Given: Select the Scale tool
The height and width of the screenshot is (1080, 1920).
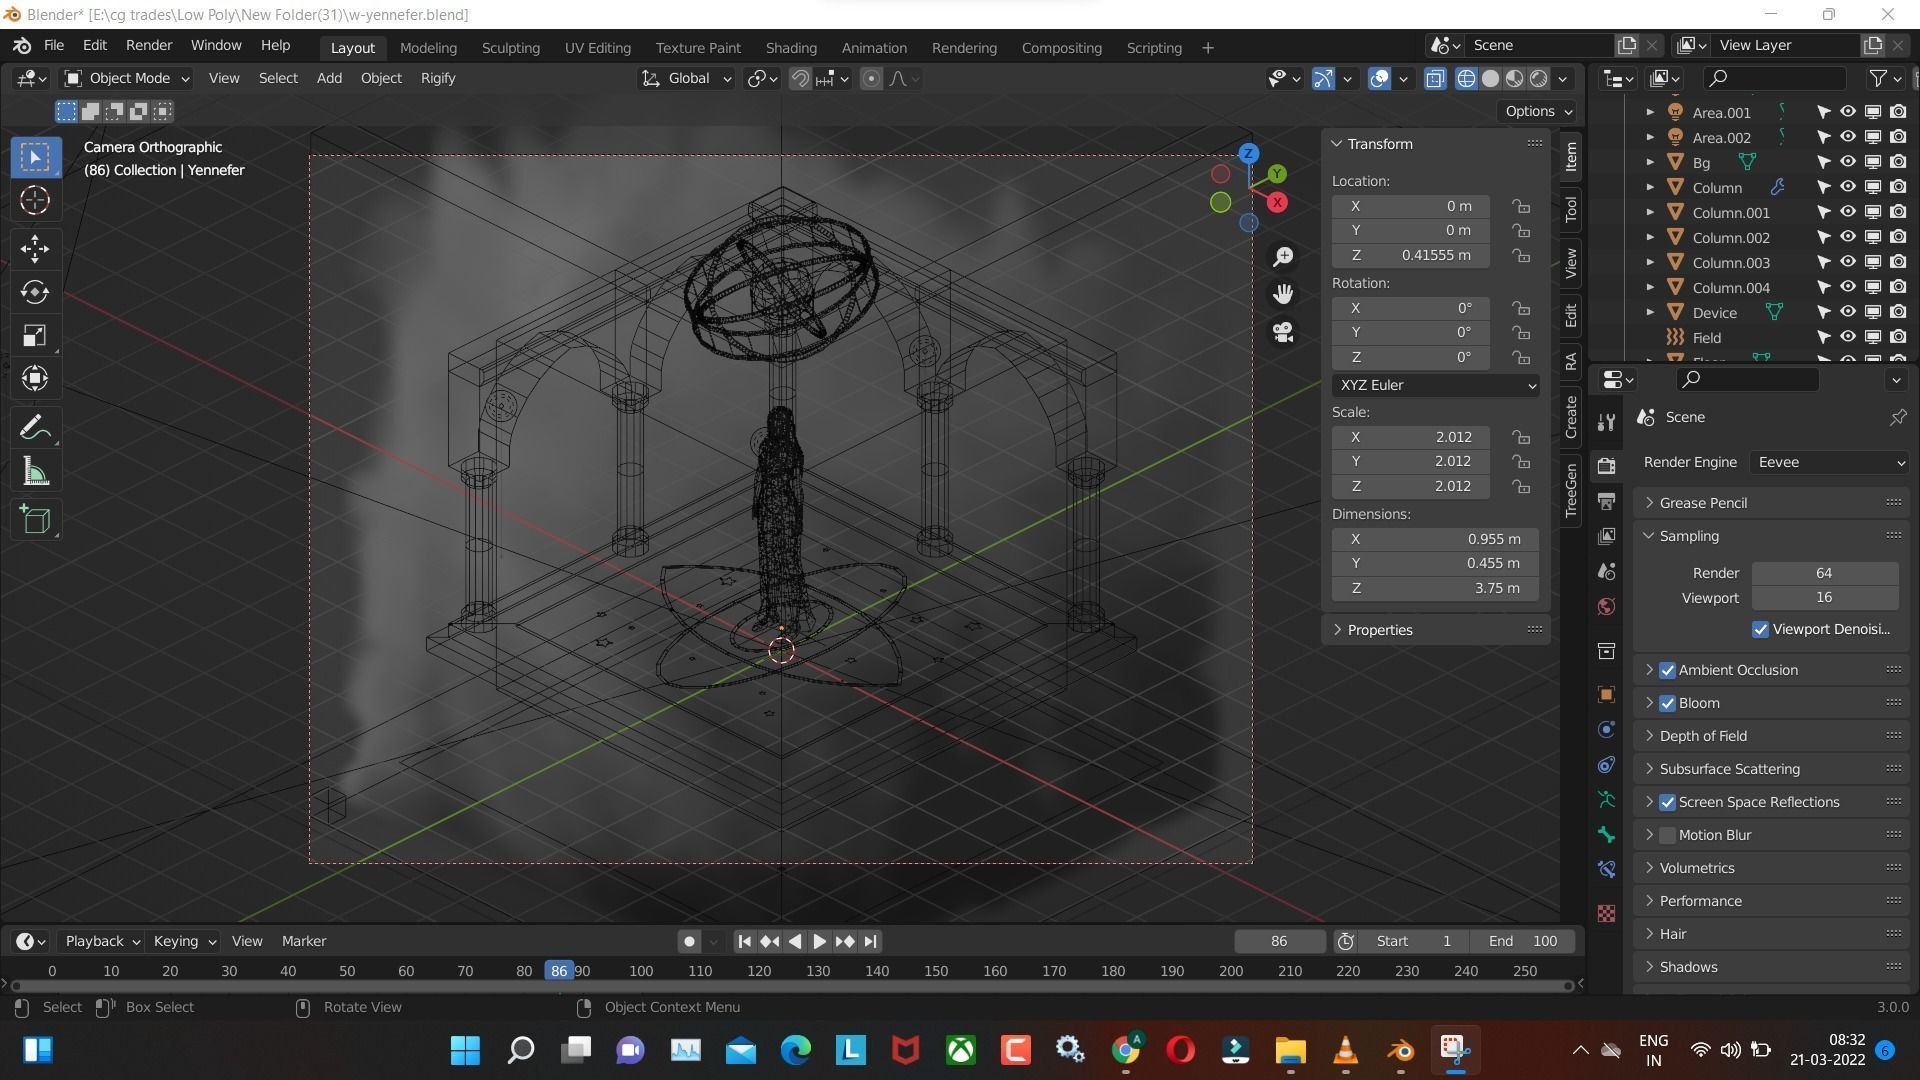Looking at the screenshot, I should pos(34,336).
